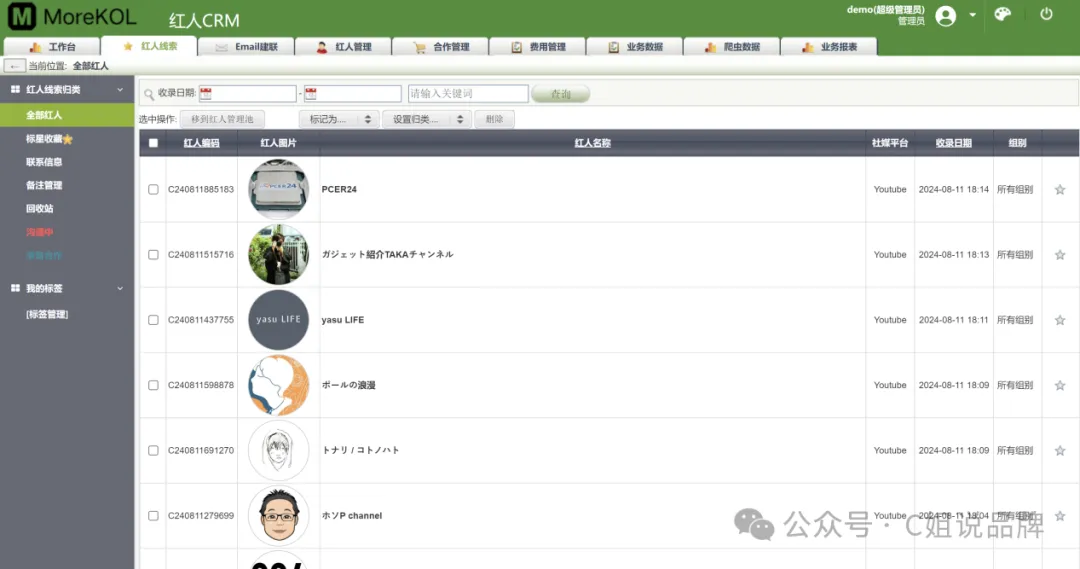Switch to the 工作台 tab
This screenshot has width=1080, height=569.
point(52,46)
